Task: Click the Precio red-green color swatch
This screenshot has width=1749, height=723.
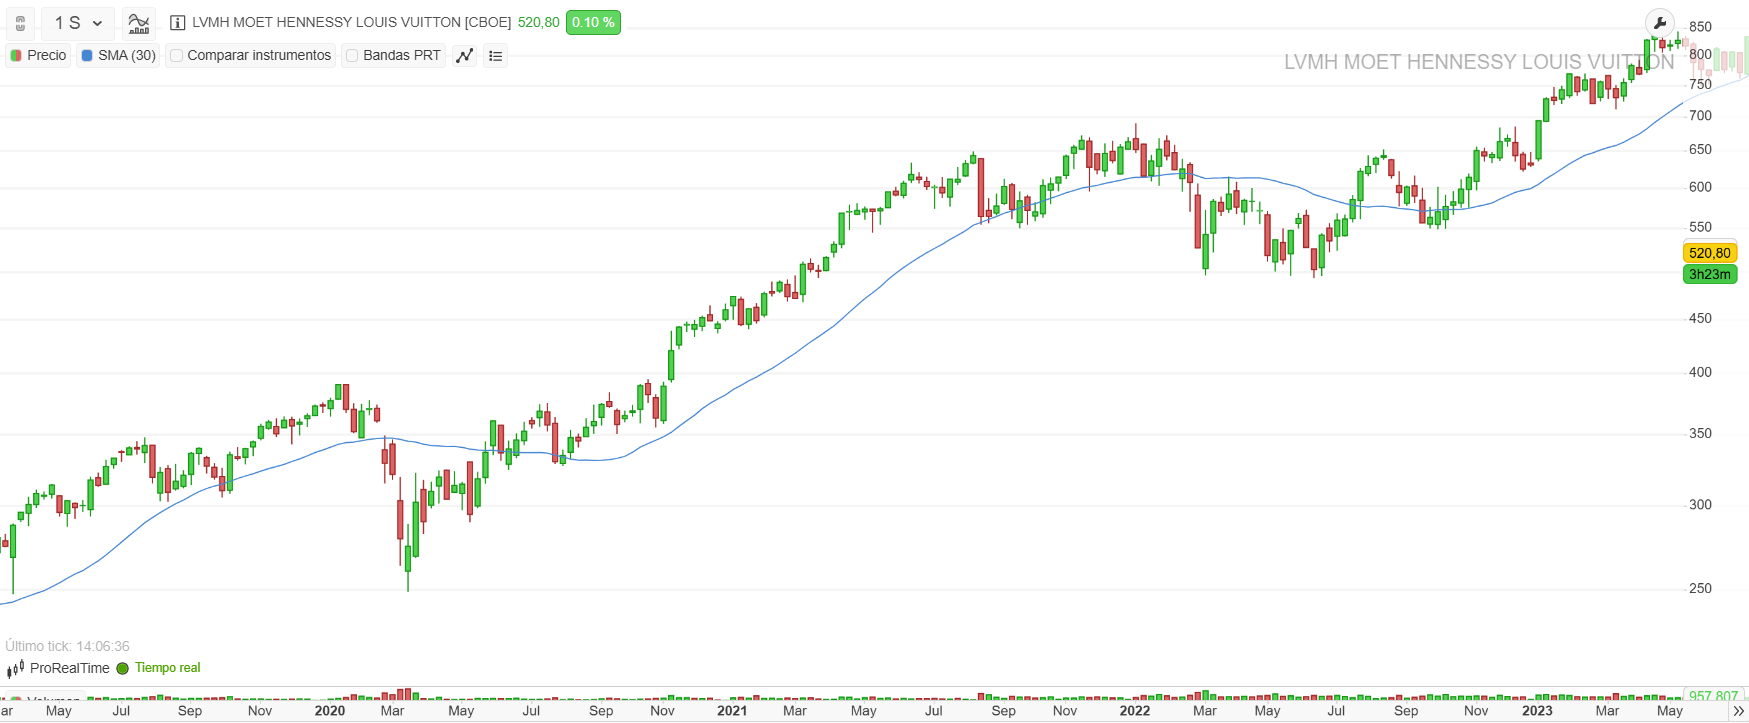Action: pos(16,55)
